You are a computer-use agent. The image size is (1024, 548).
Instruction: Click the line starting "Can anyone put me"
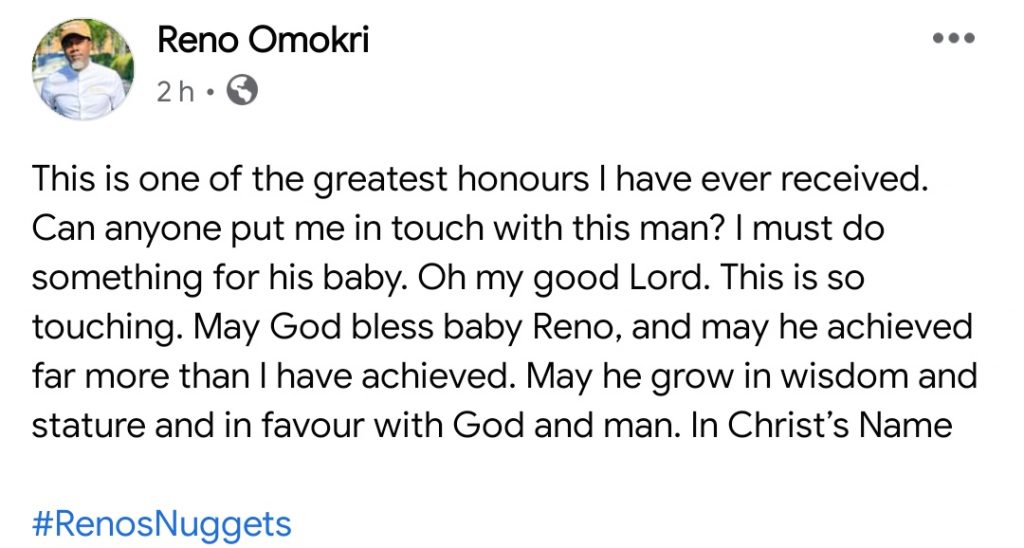point(459,231)
